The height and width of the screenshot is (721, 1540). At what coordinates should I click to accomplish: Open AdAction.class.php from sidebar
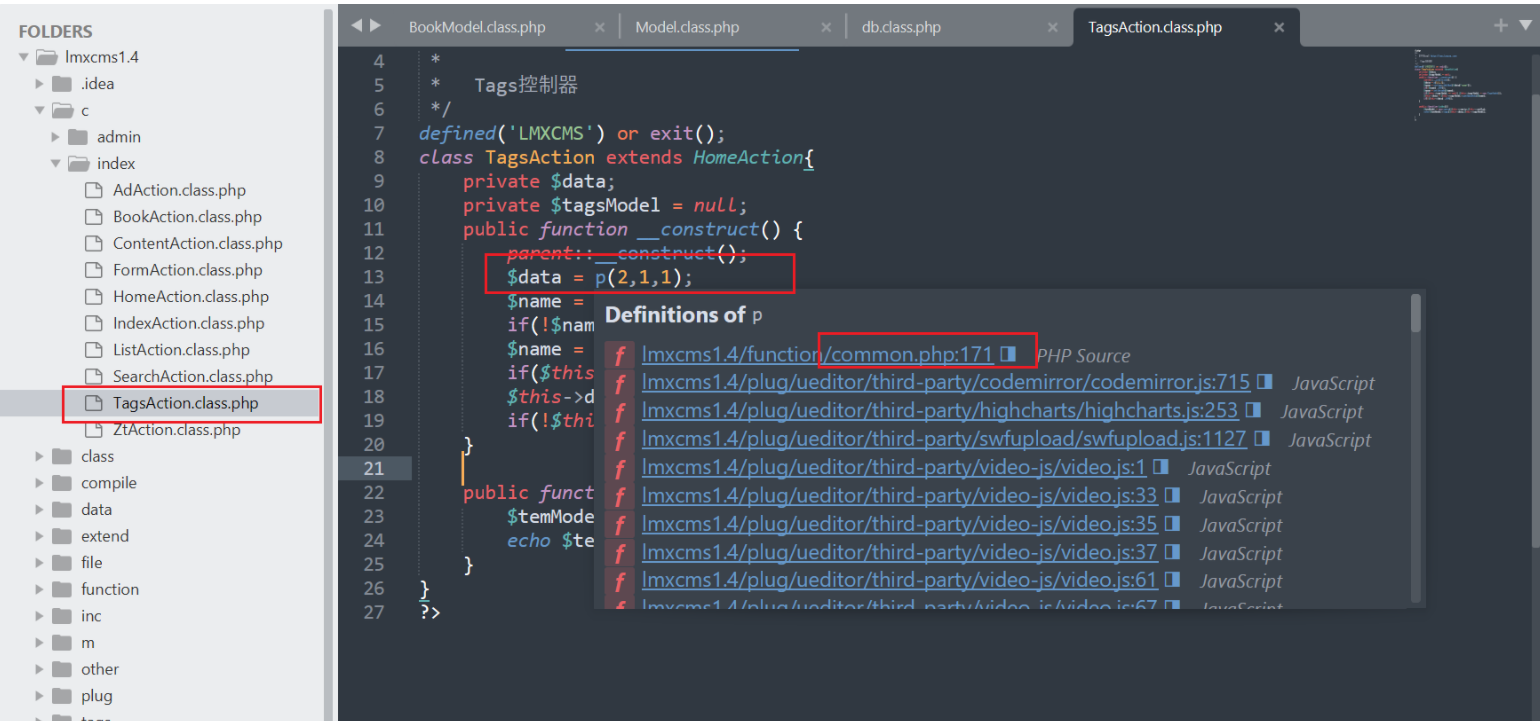[x=179, y=190]
